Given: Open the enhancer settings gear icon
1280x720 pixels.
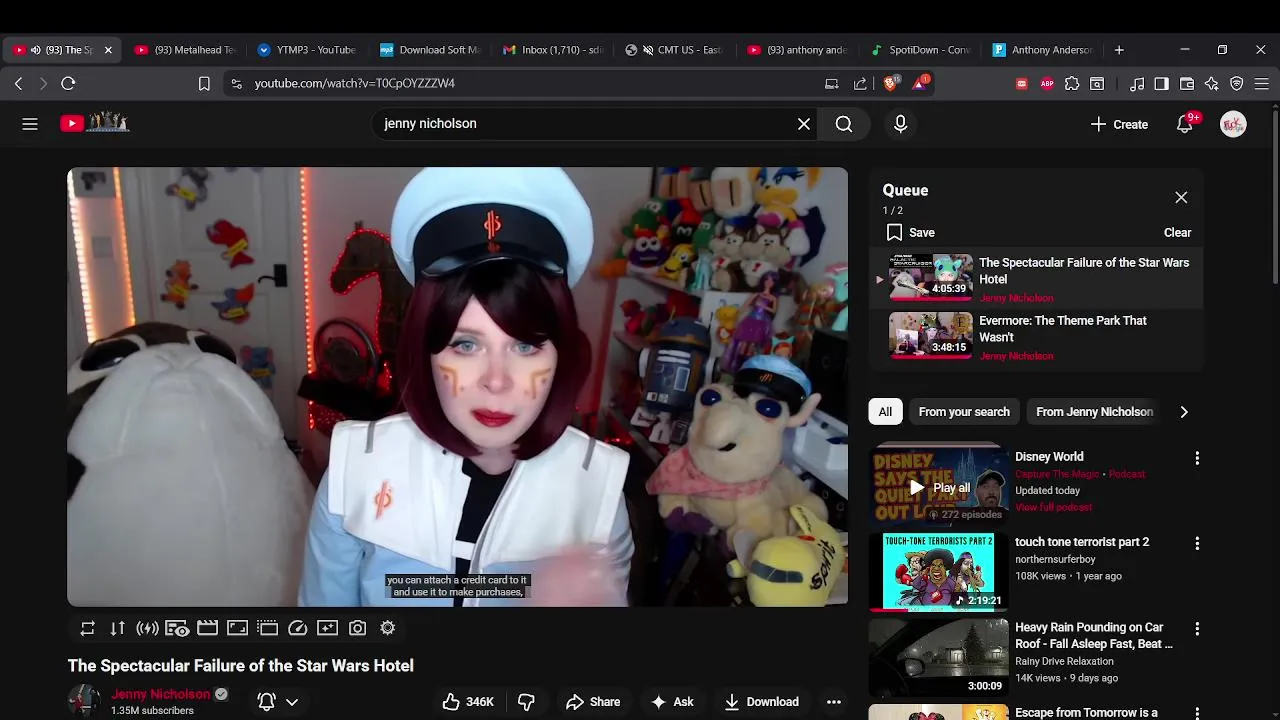Looking at the screenshot, I should 387,628.
